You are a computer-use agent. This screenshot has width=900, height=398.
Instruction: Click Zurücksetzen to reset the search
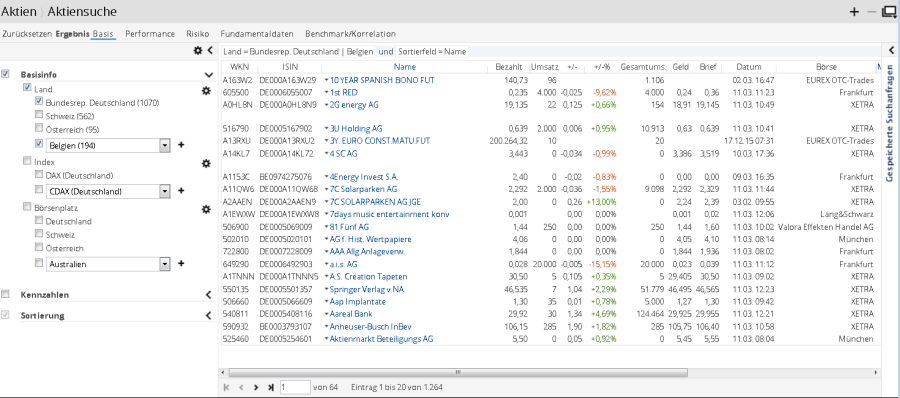tap(27, 34)
